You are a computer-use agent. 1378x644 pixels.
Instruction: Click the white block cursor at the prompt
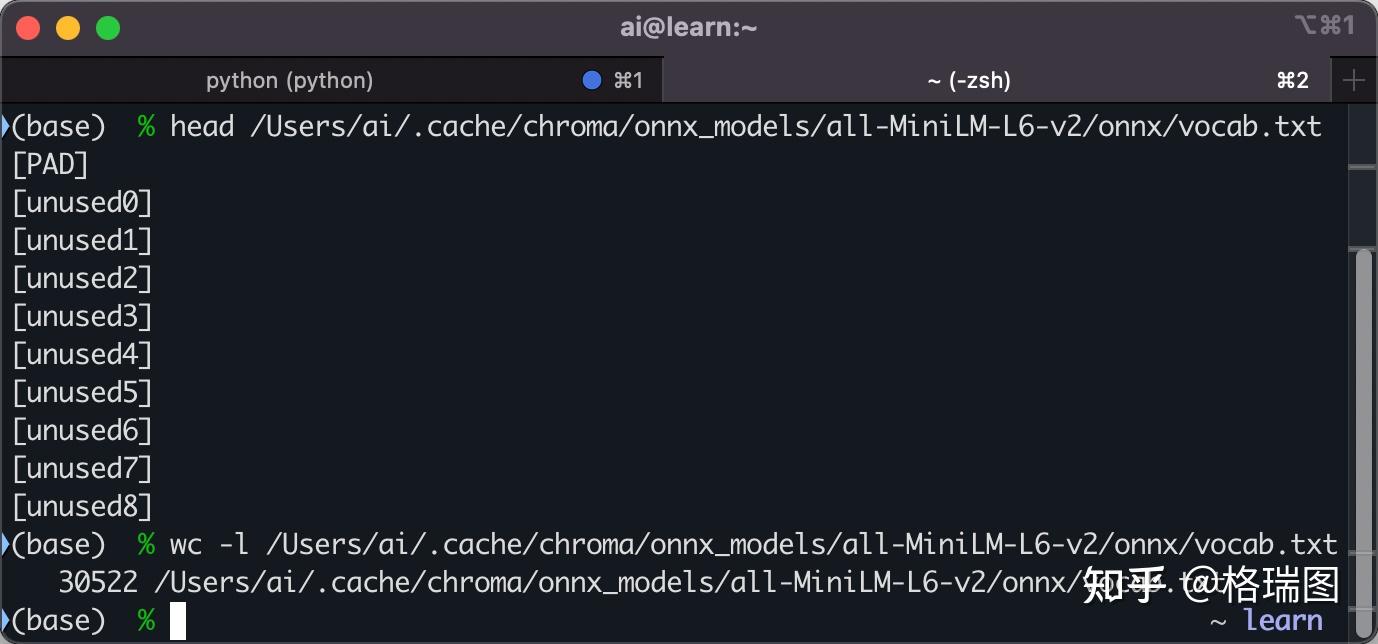tap(178, 621)
